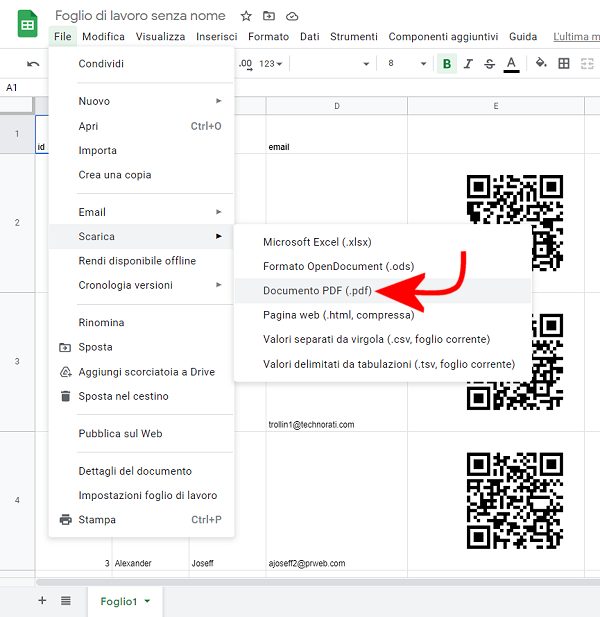Viewport: 600px width, 617px height.
Task: Add a new sheet with plus icon
Action: (42, 600)
